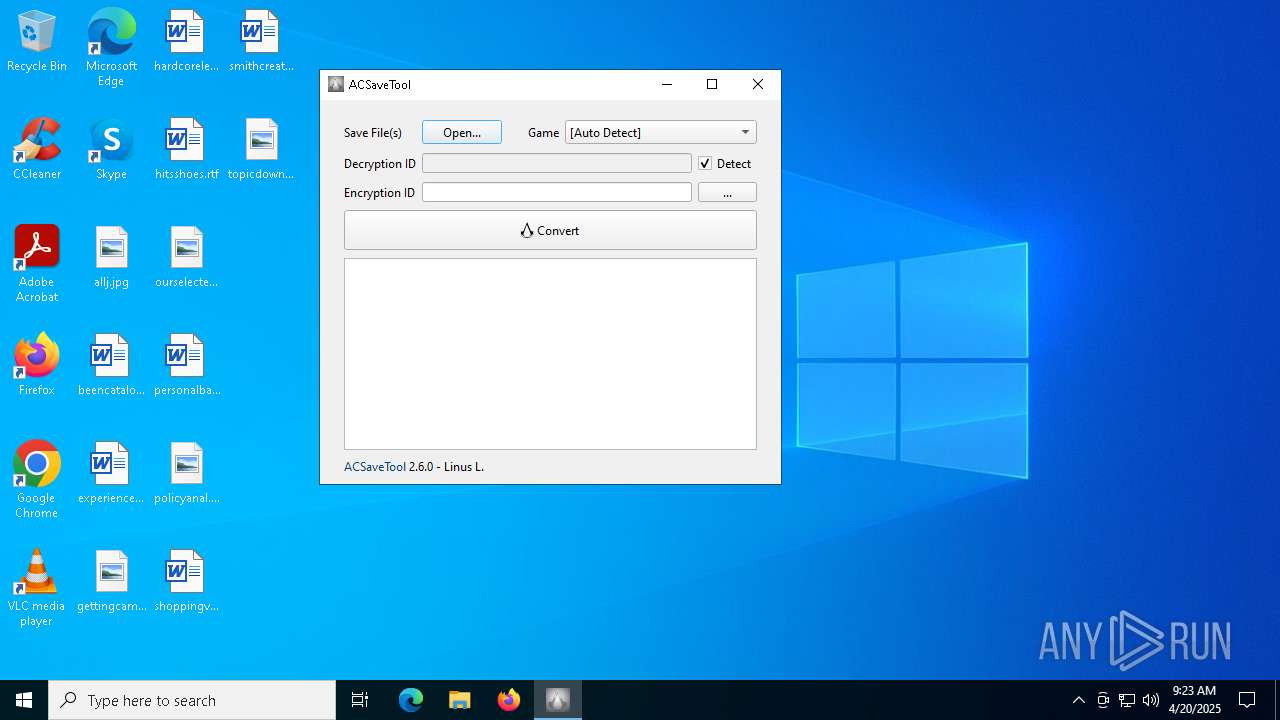Select policyanal... image file

[186, 473]
